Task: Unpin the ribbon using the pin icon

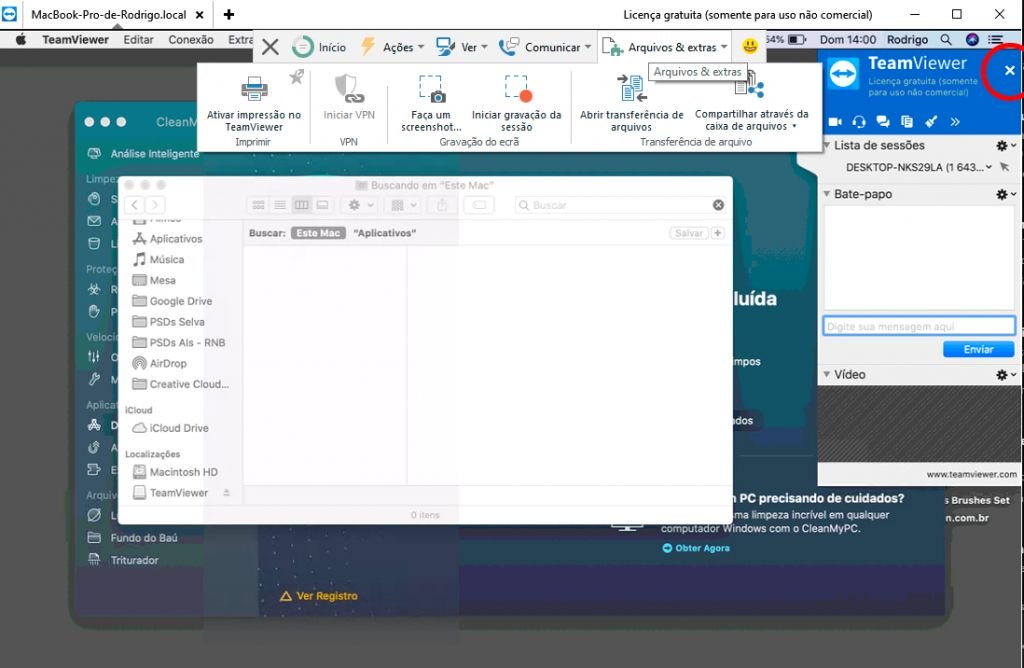Action: [x=296, y=77]
